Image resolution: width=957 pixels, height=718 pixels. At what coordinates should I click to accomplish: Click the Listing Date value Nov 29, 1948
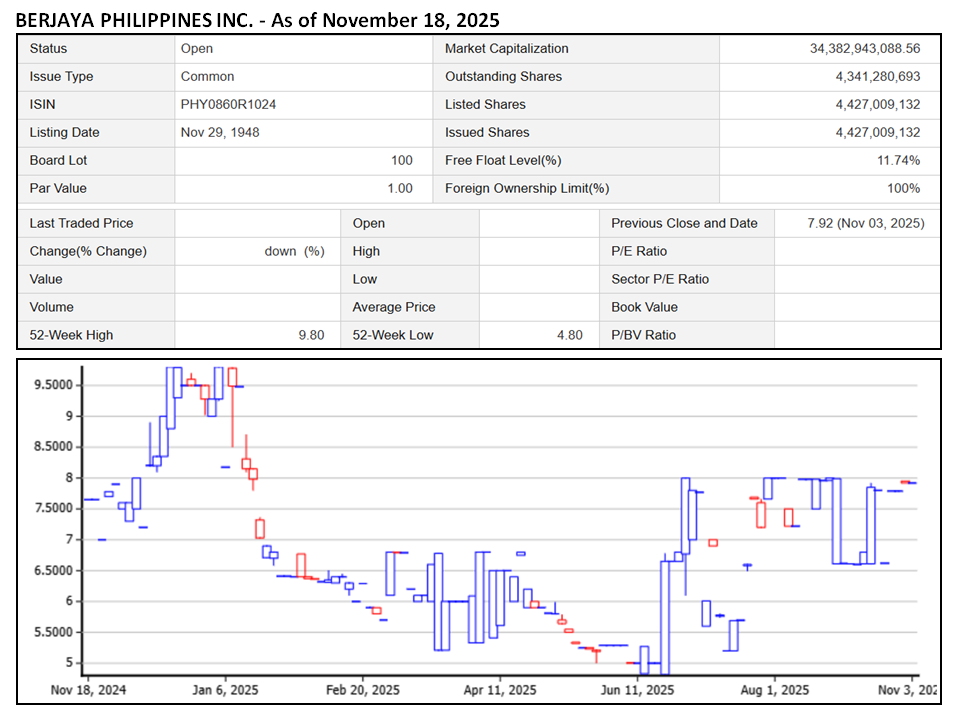219,133
